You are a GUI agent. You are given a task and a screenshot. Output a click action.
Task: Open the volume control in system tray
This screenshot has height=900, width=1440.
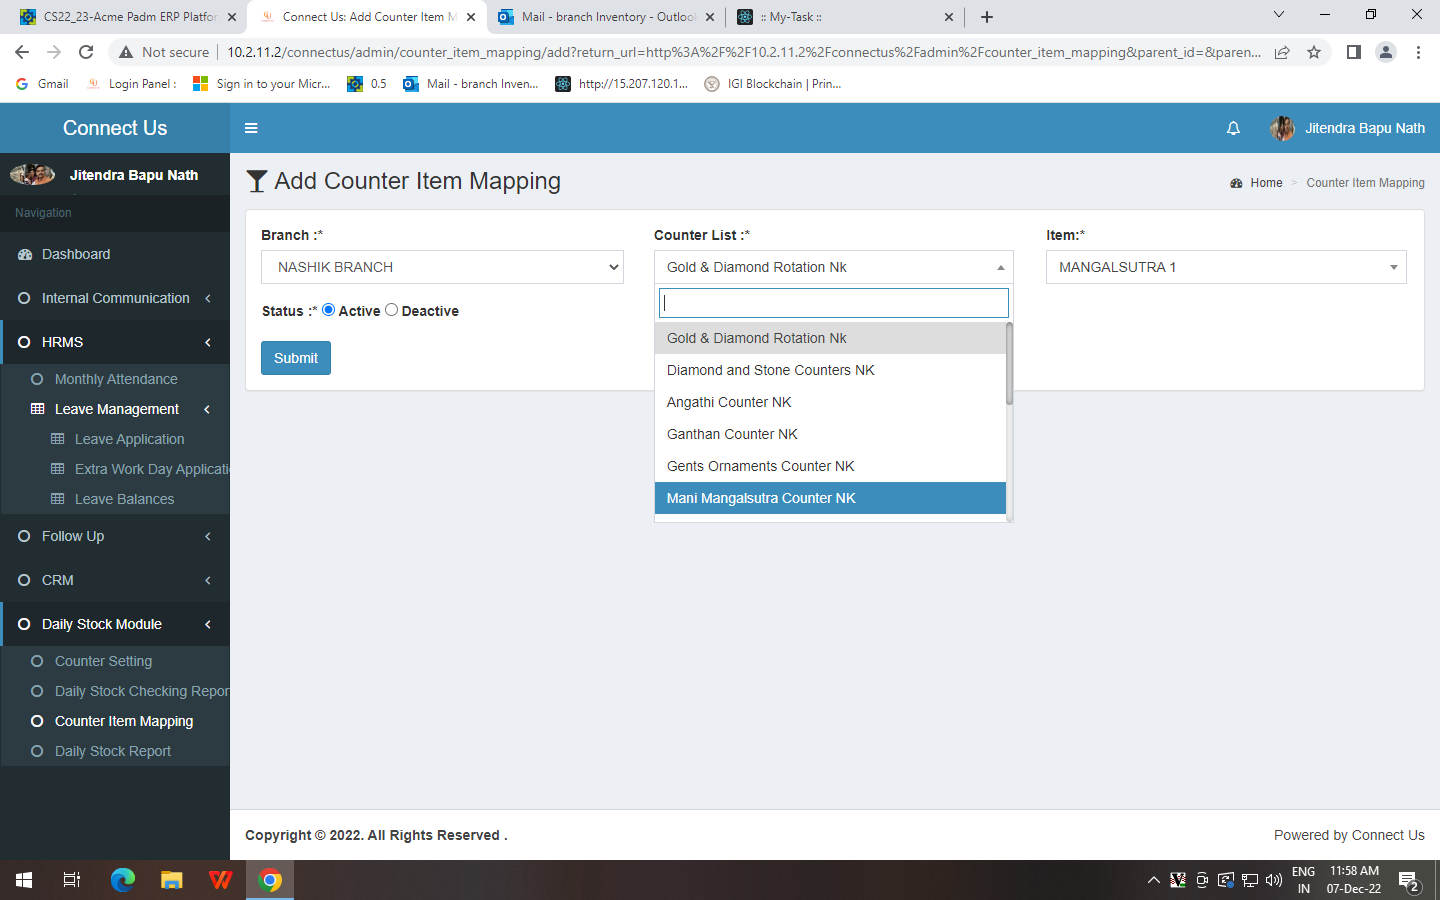coord(1274,881)
